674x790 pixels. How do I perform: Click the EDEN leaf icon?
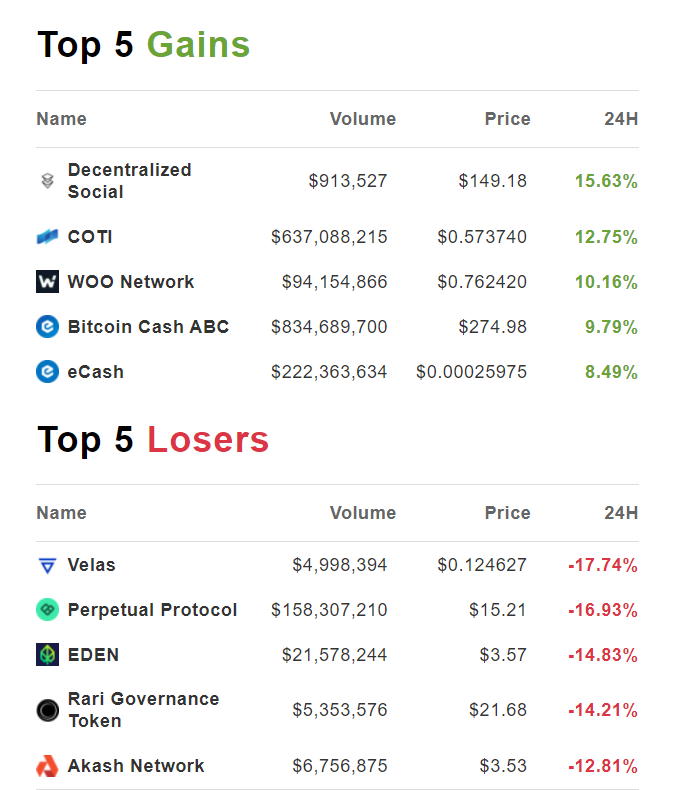pyautogui.click(x=47, y=655)
